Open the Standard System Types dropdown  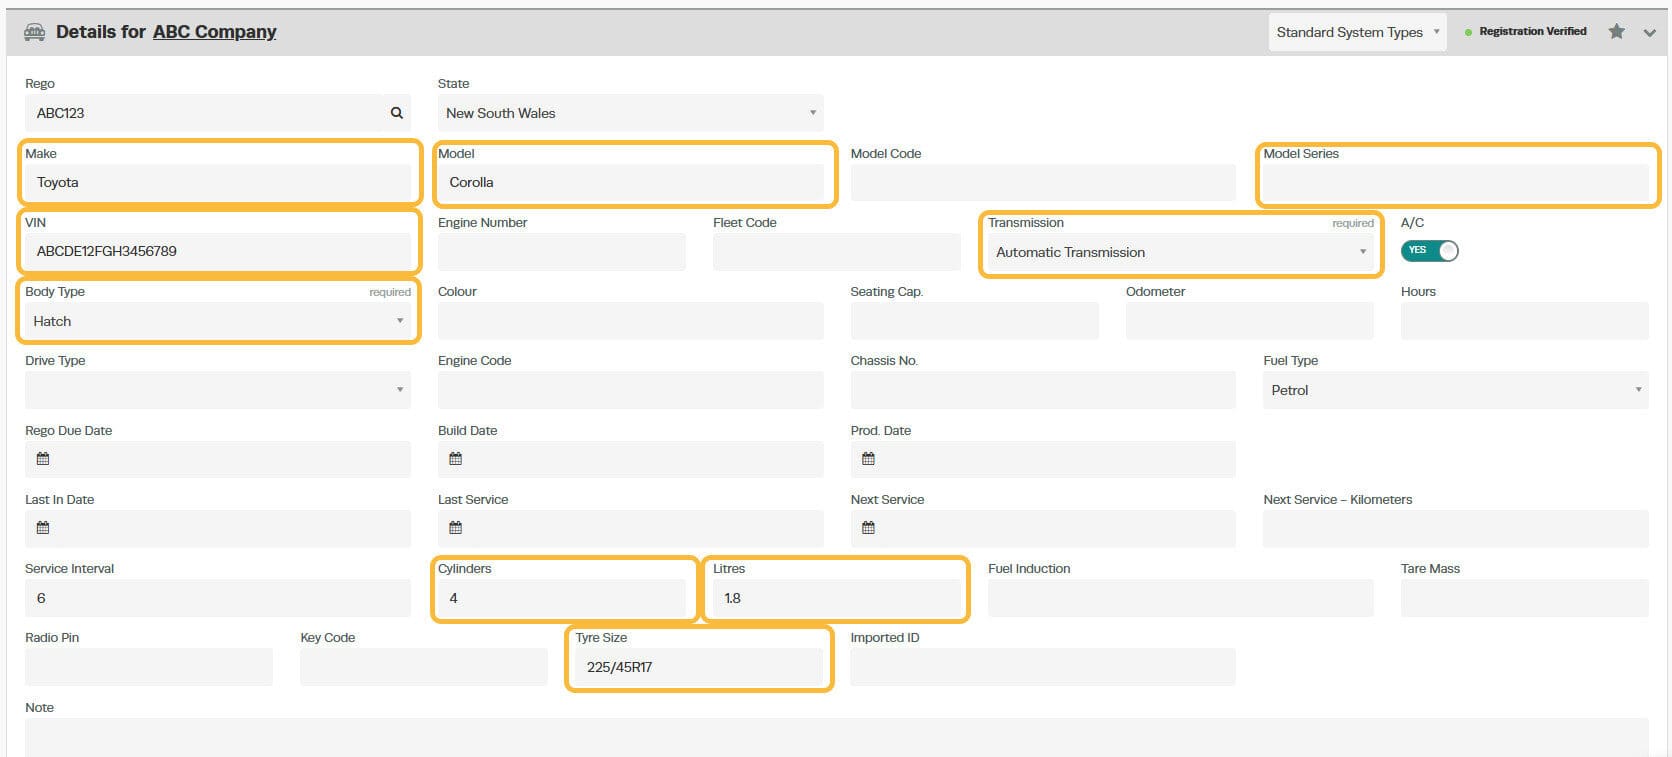click(x=1358, y=32)
